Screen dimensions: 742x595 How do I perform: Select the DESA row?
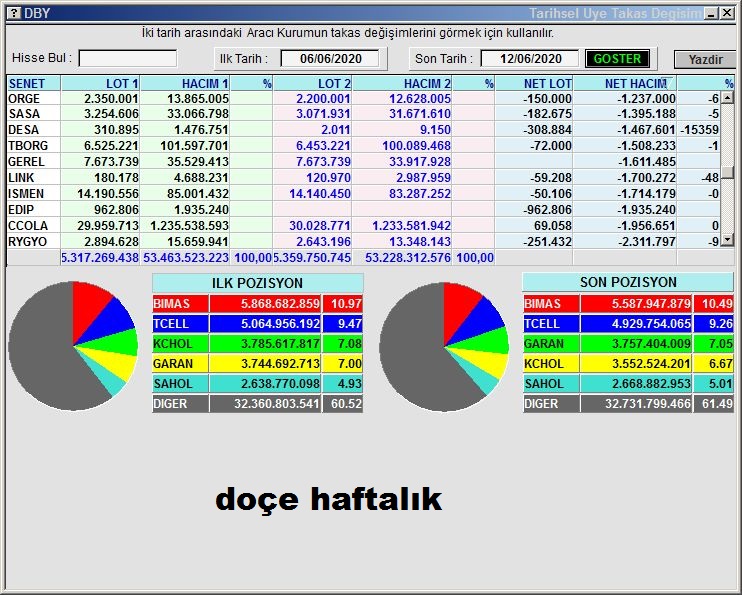(x=364, y=130)
